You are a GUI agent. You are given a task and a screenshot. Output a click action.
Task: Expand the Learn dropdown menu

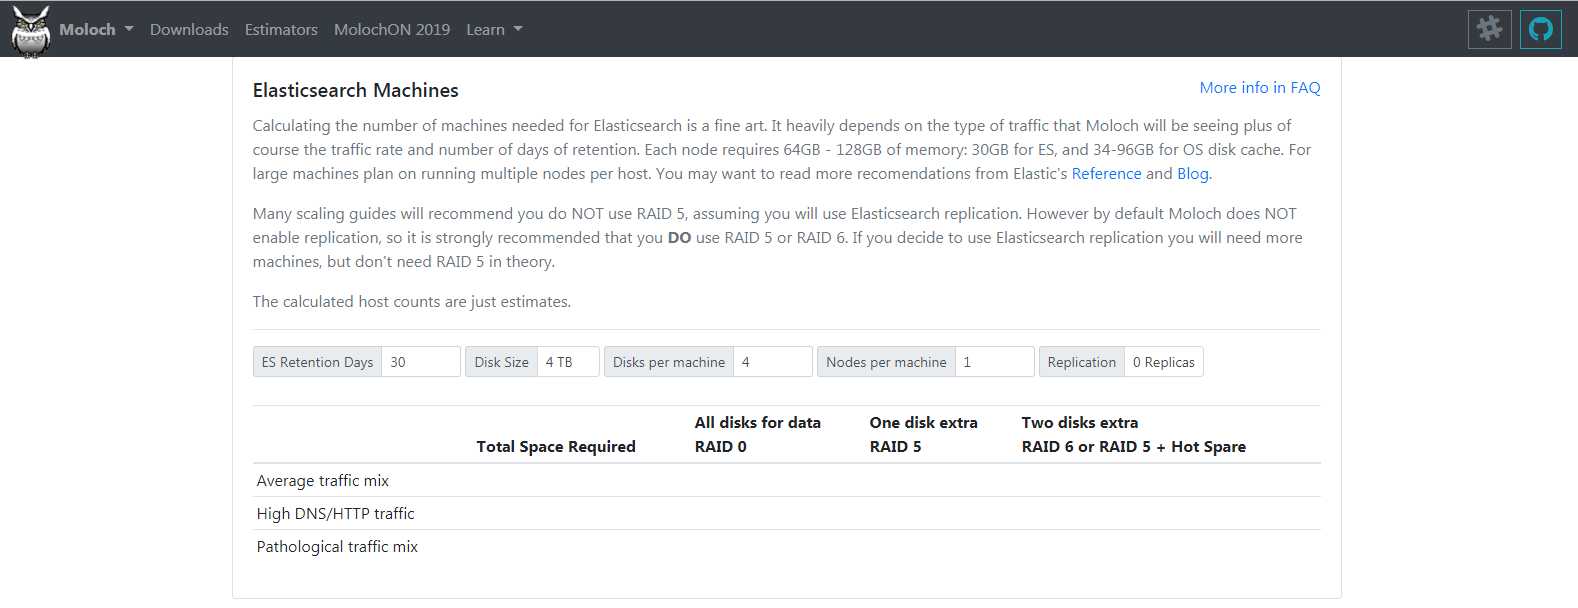click(494, 30)
